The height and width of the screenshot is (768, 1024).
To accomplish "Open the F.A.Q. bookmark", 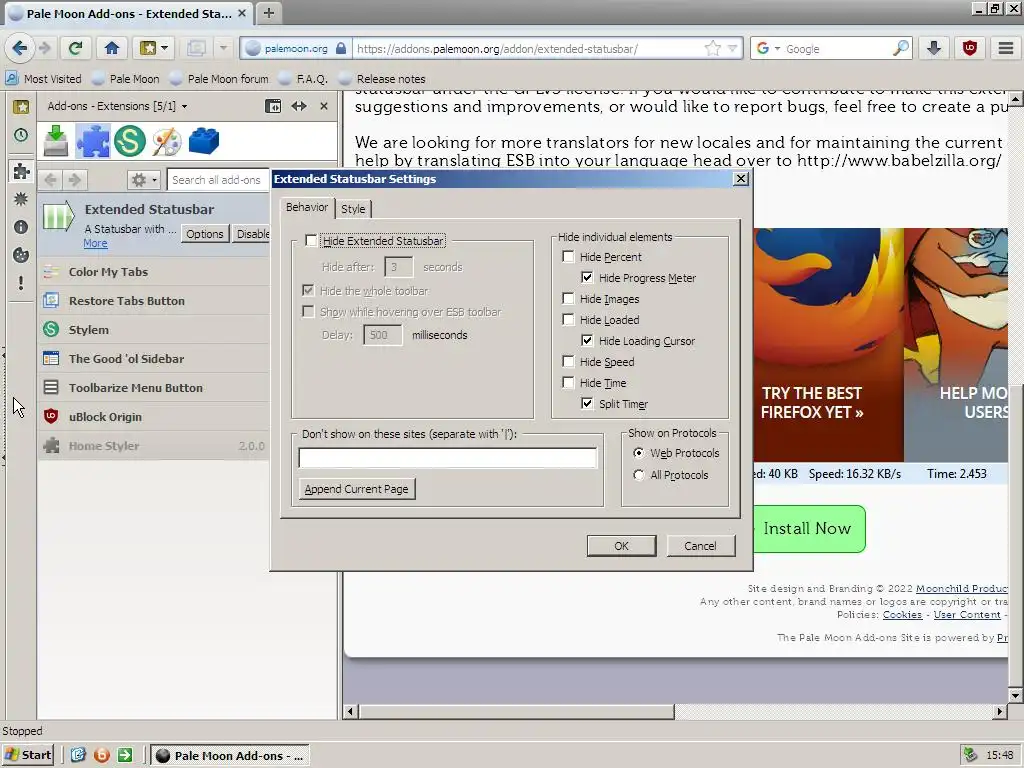I will tap(303, 78).
